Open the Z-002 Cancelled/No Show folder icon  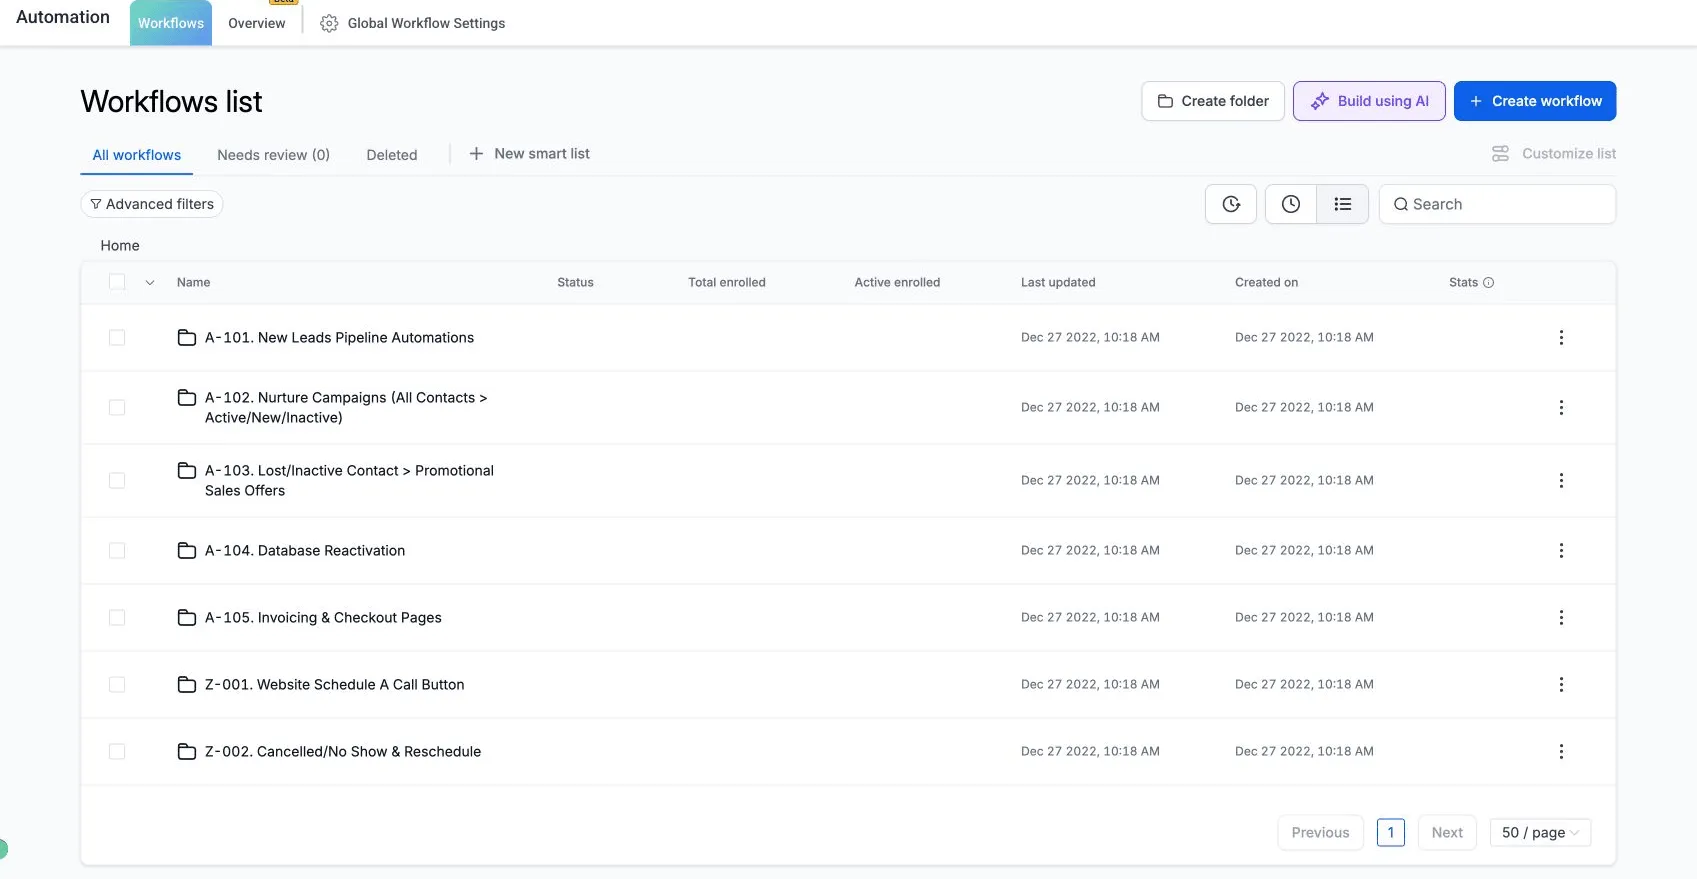pos(187,752)
